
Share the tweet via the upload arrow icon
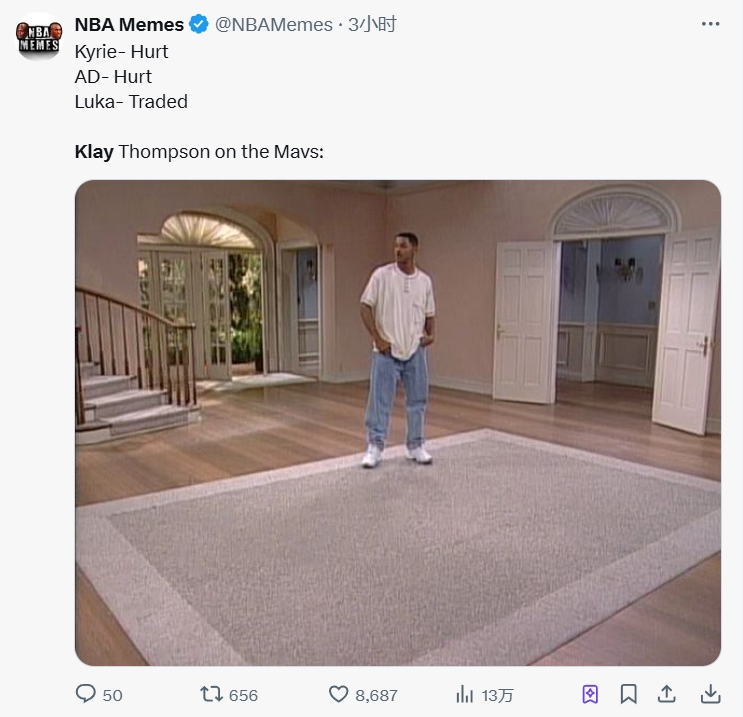point(667,694)
